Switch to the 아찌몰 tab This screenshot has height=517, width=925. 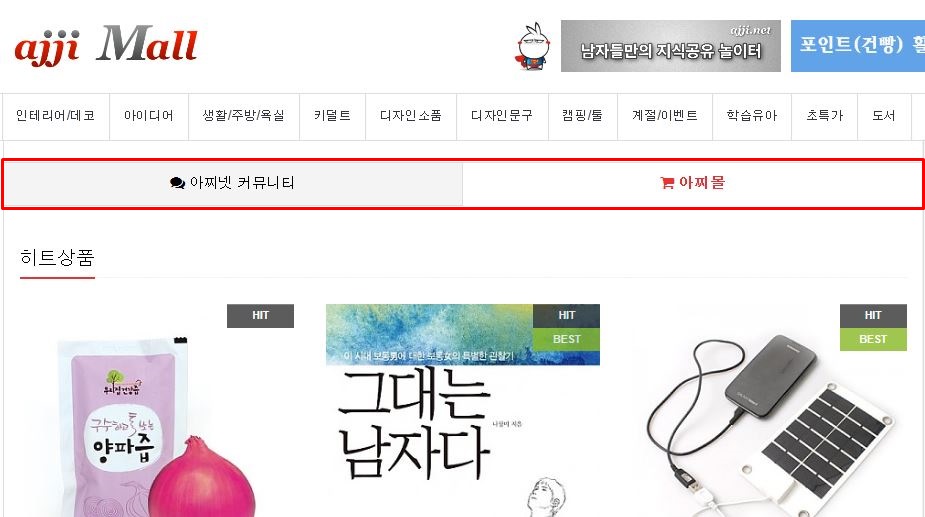[693, 184]
